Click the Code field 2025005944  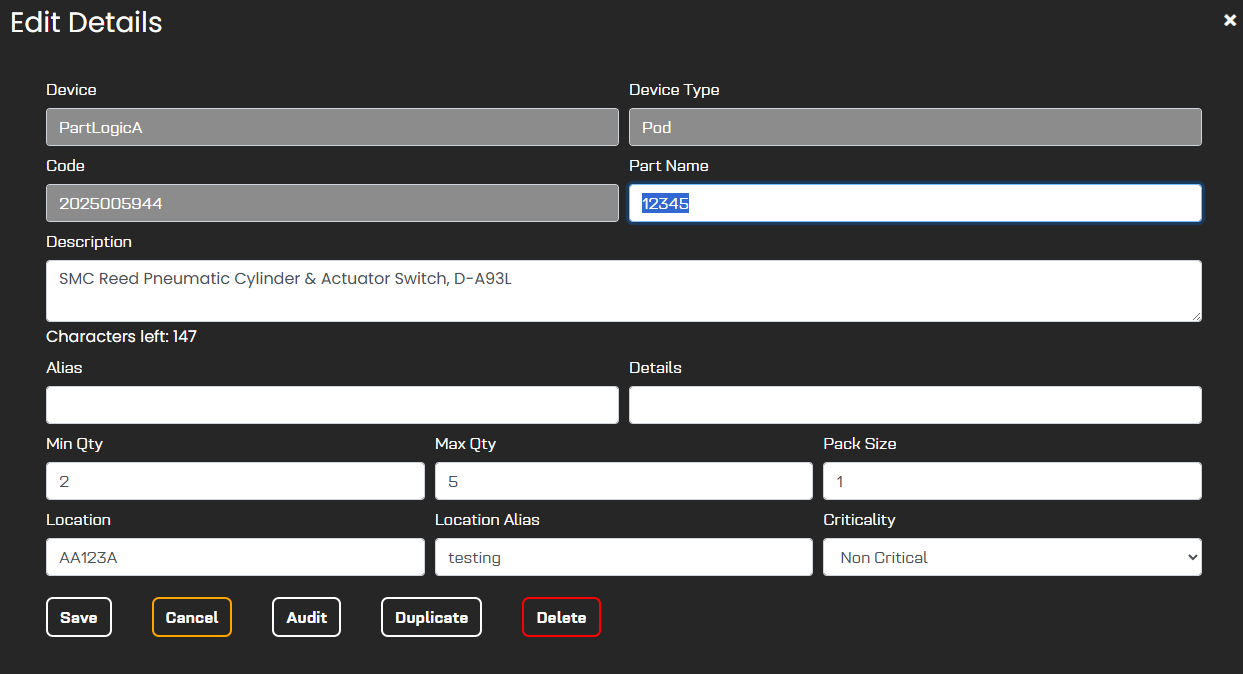click(x=332, y=203)
